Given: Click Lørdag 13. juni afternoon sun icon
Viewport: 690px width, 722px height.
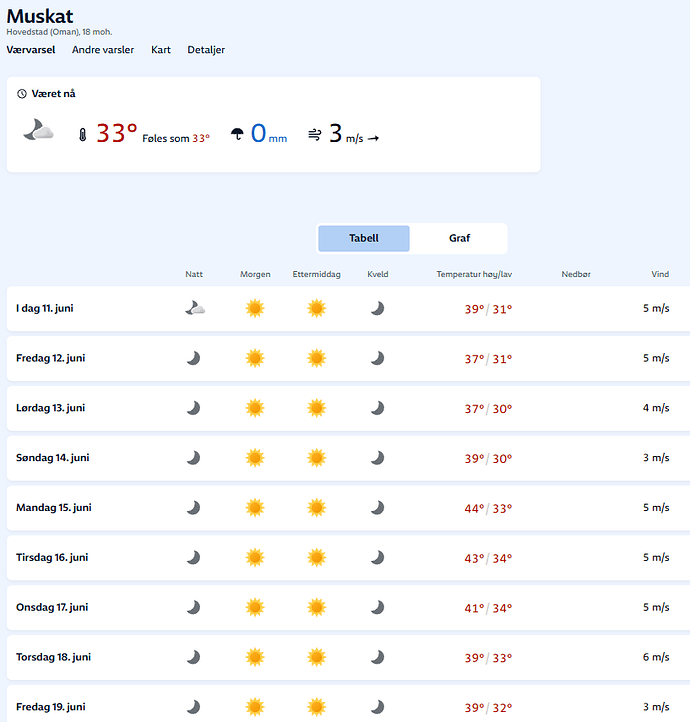Looking at the screenshot, I should point(317,408).
